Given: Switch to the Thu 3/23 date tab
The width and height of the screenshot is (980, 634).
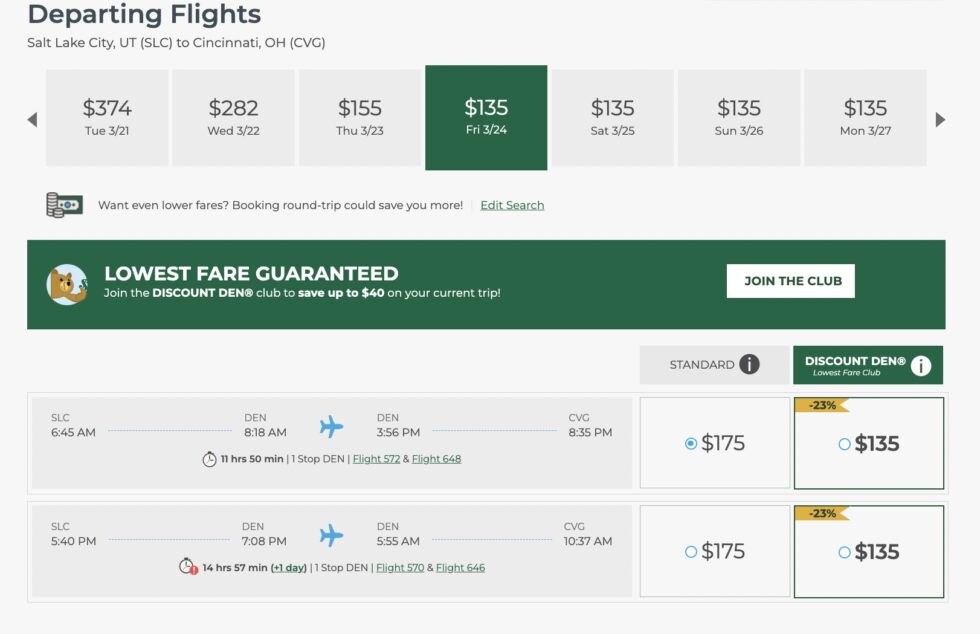Looking at the screenshot, I should point(359,117).
